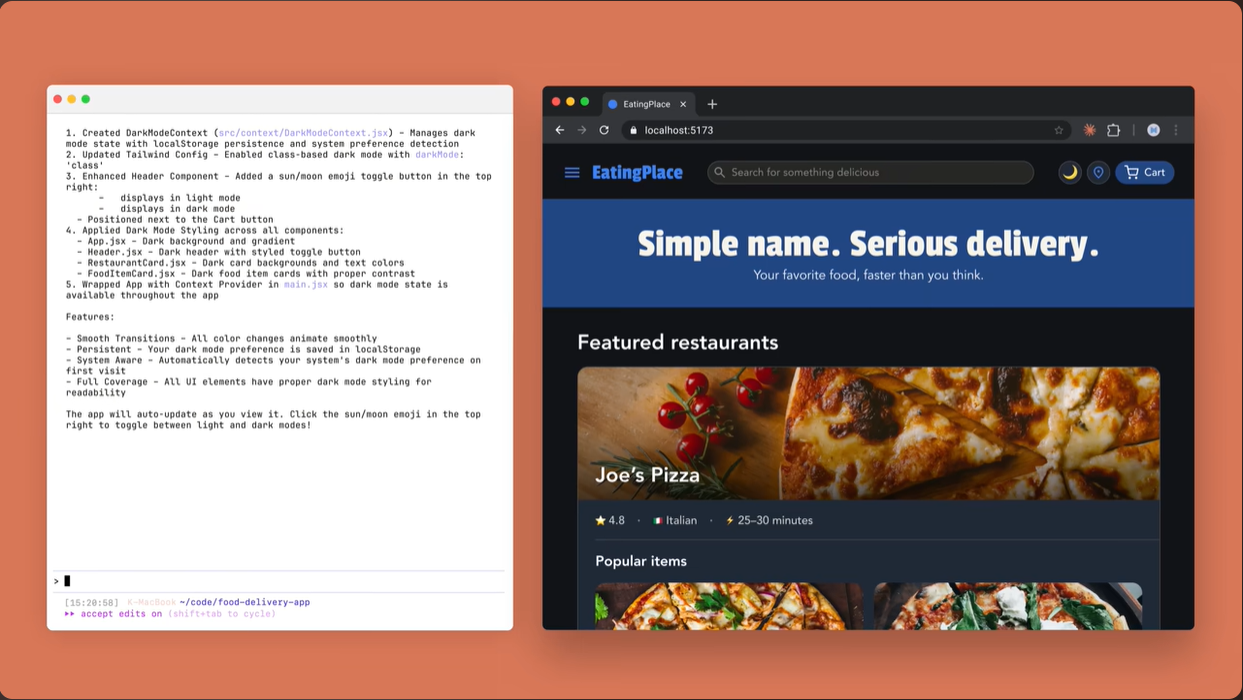Click the 'Popular items' heading
Viewport: 1243px width, 700px height.
pos(641,561)
